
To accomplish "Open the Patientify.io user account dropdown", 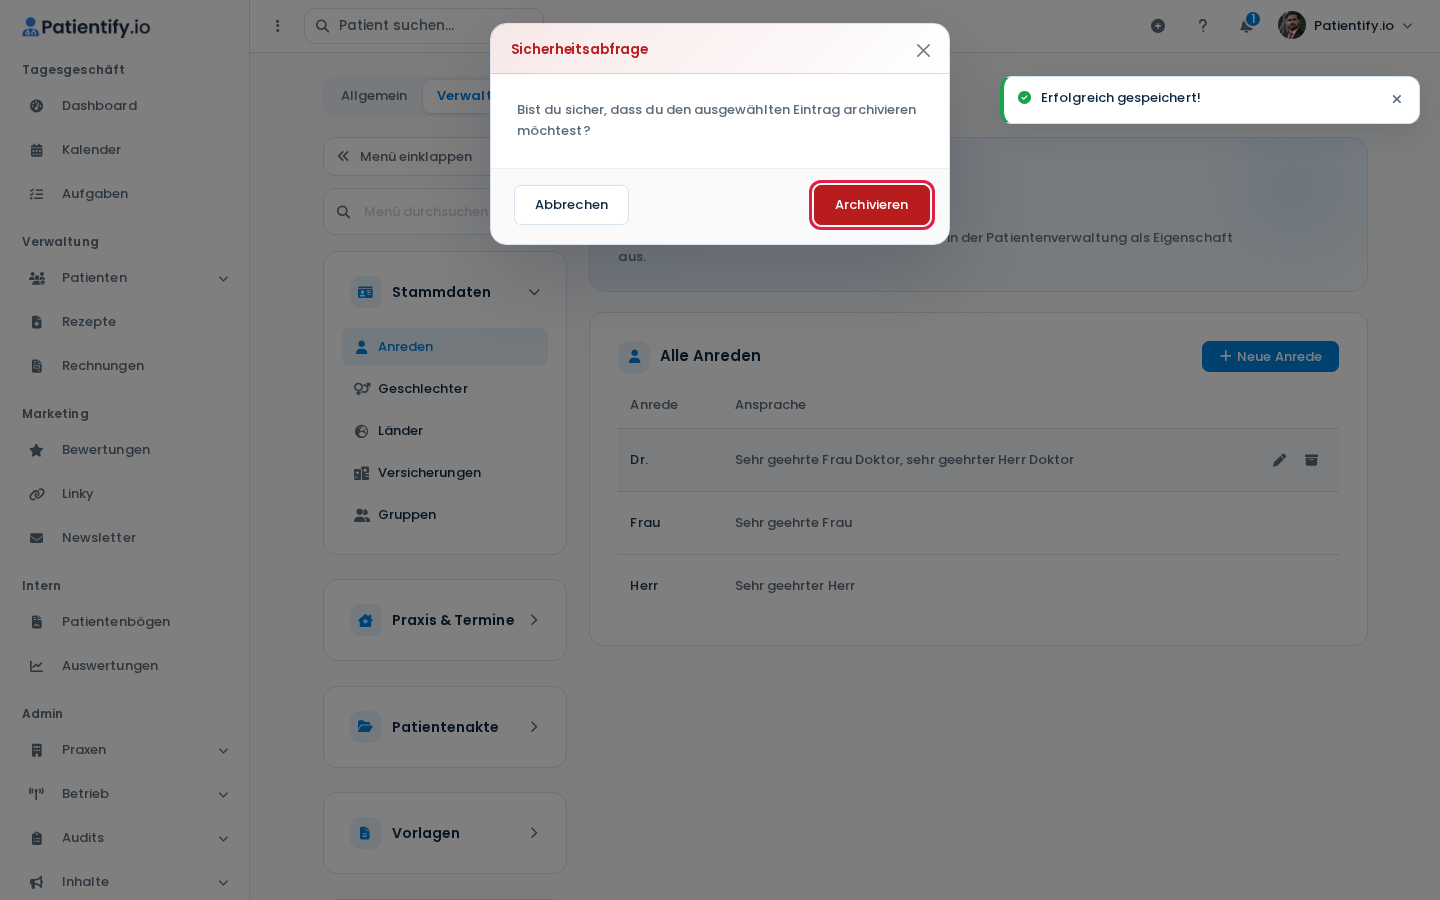I will tap(1346, 26).
